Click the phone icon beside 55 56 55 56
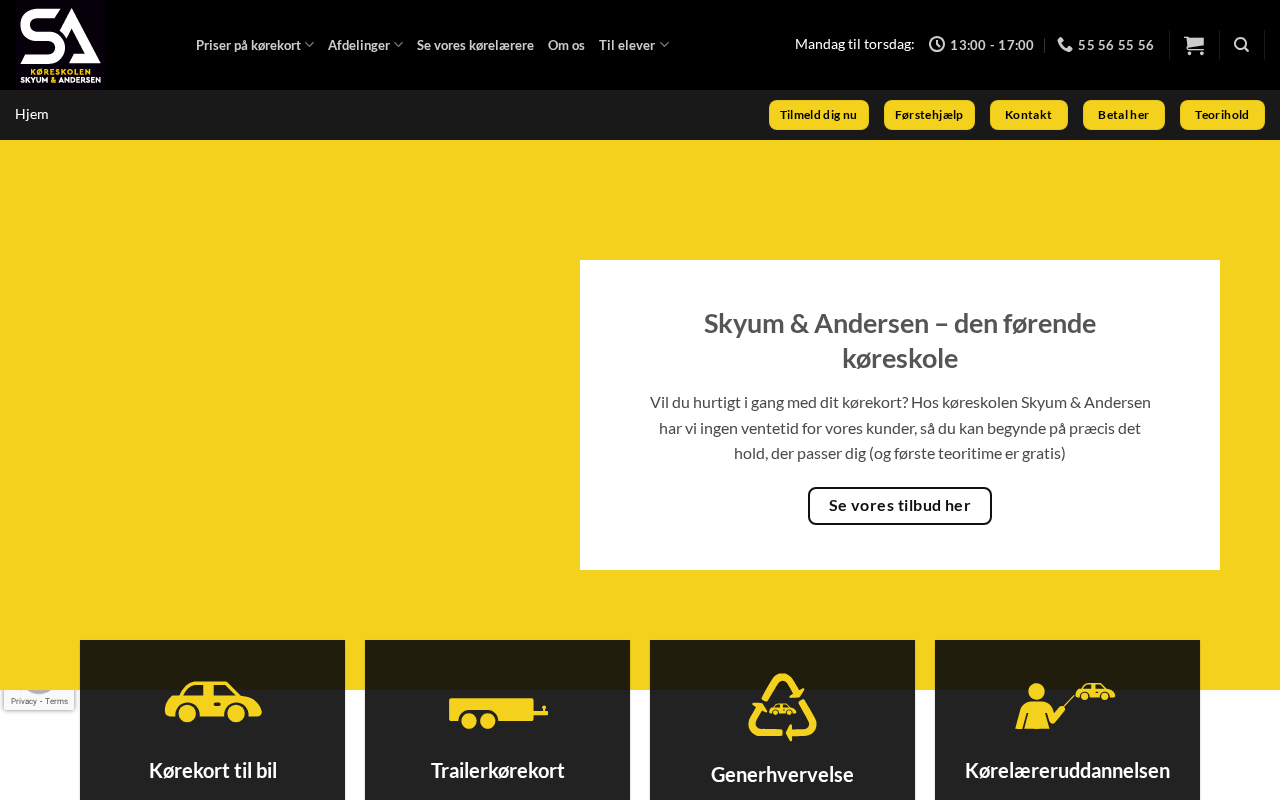The image size is (1280, 800). pos(1065,45)
